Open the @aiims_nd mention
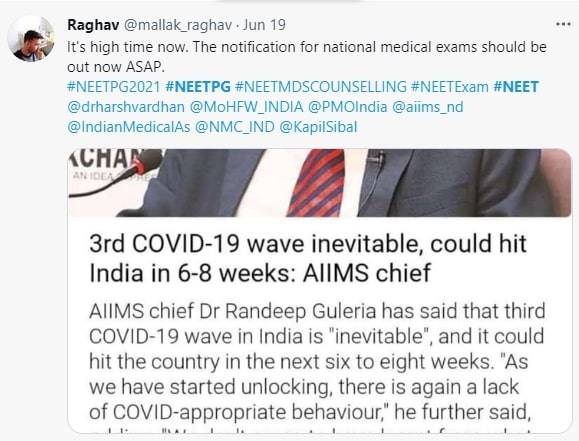The image size is (579, 441). 428,107
